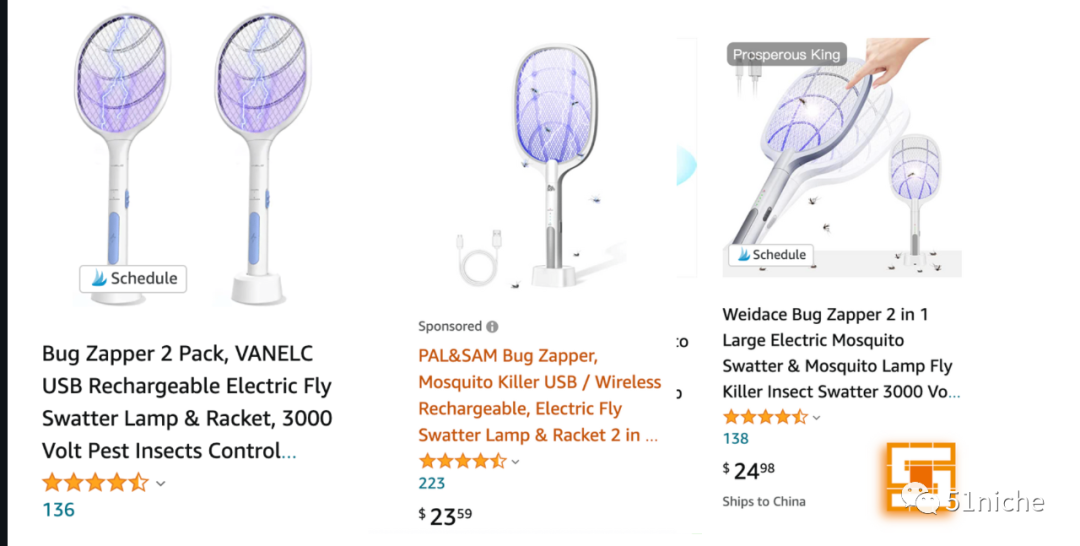Expand rating breakdown arrow for PAL&SAM product

516,462
